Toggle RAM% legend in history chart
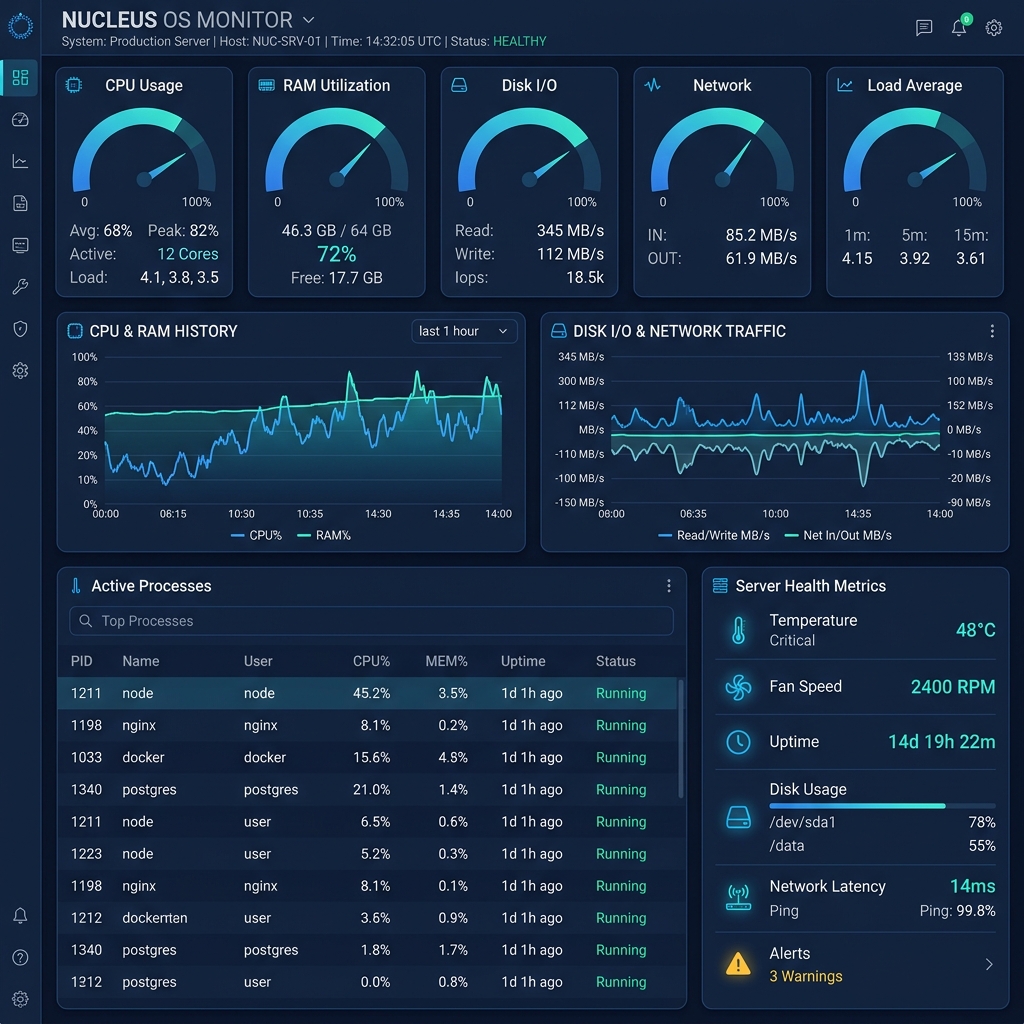This screenshot has height=1024, width=1024. click(x=324, y=535)
